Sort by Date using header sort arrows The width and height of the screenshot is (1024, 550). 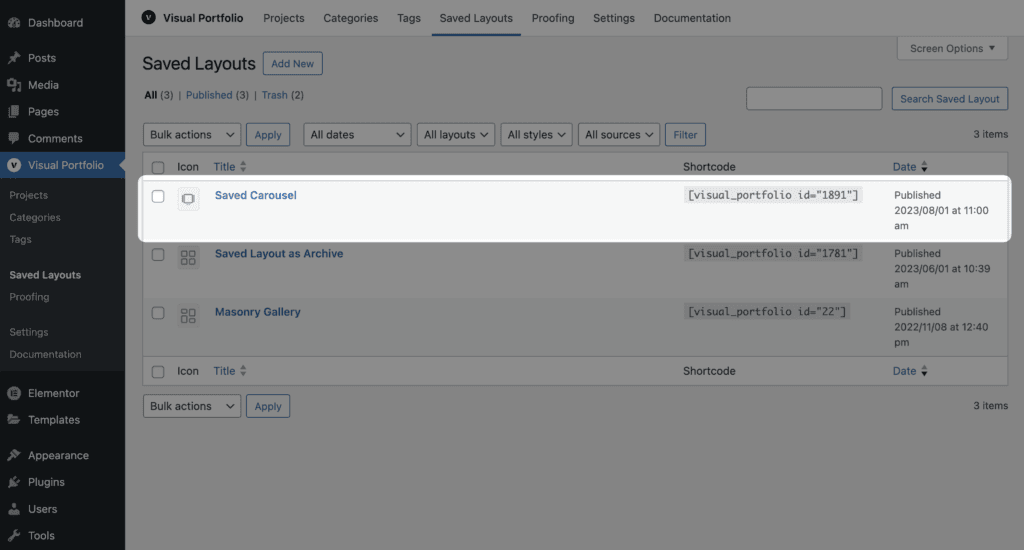[x=924, y=167]
